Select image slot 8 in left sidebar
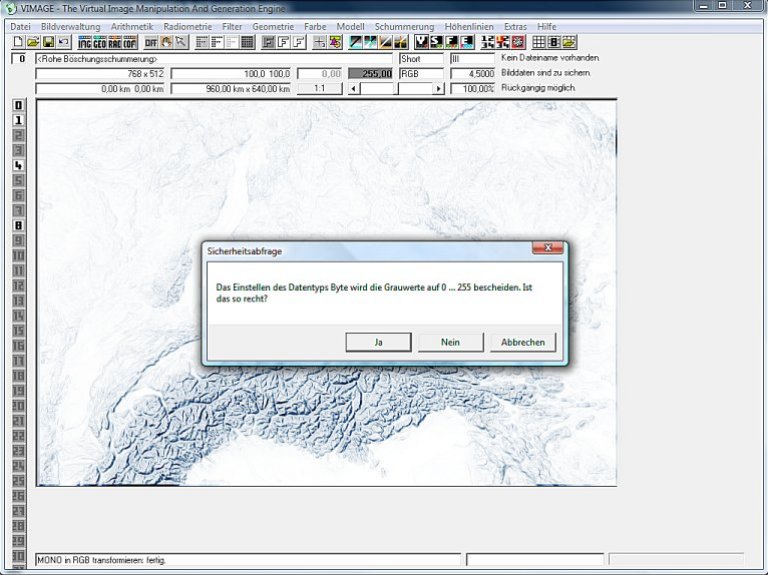The height and width of the screenshot is (575, 768). [x=18, y=225]
